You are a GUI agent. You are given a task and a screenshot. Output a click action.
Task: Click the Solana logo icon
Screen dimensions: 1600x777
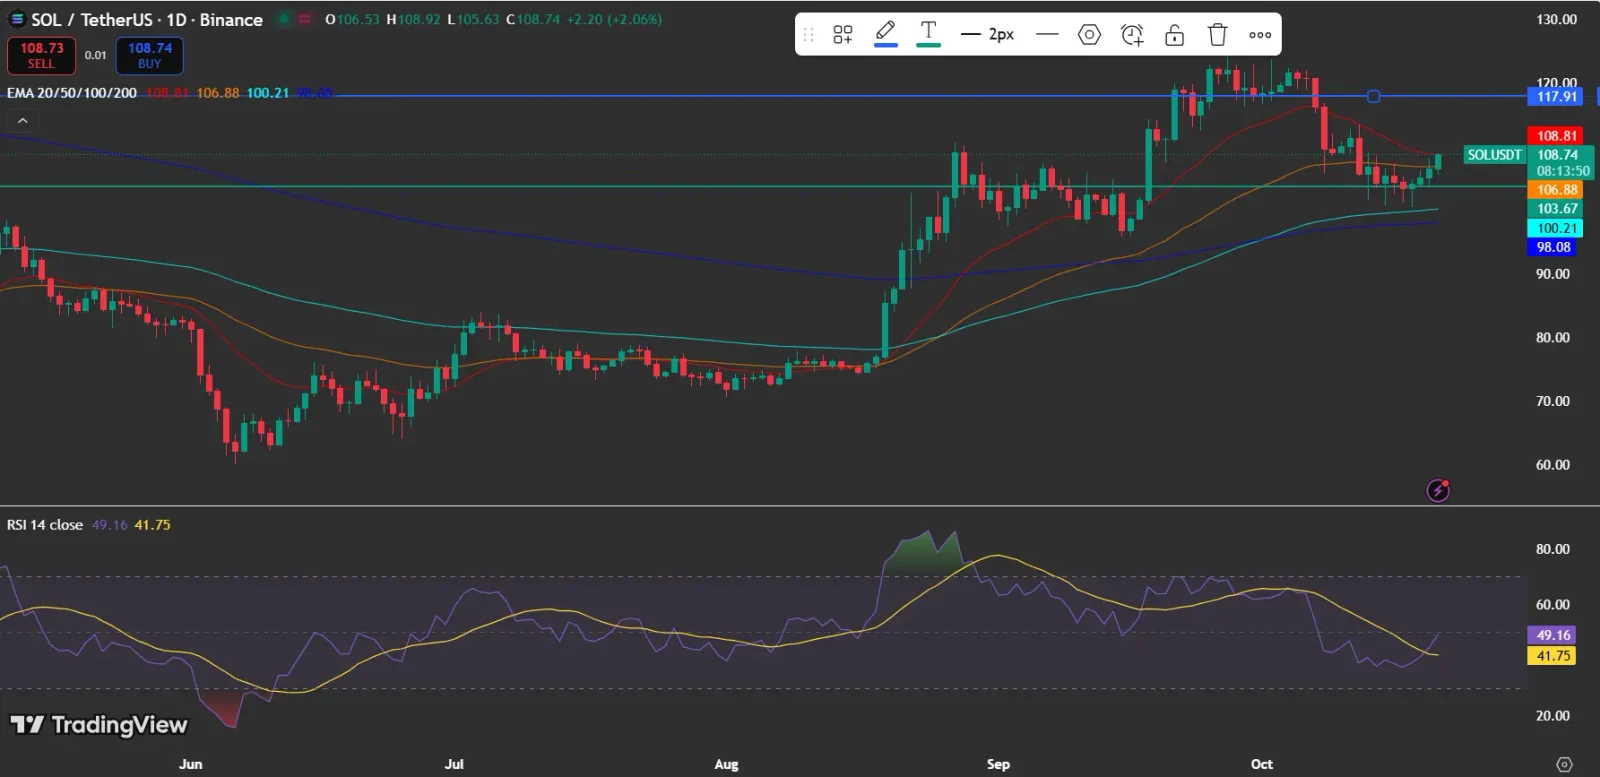[x=17, y=19]
